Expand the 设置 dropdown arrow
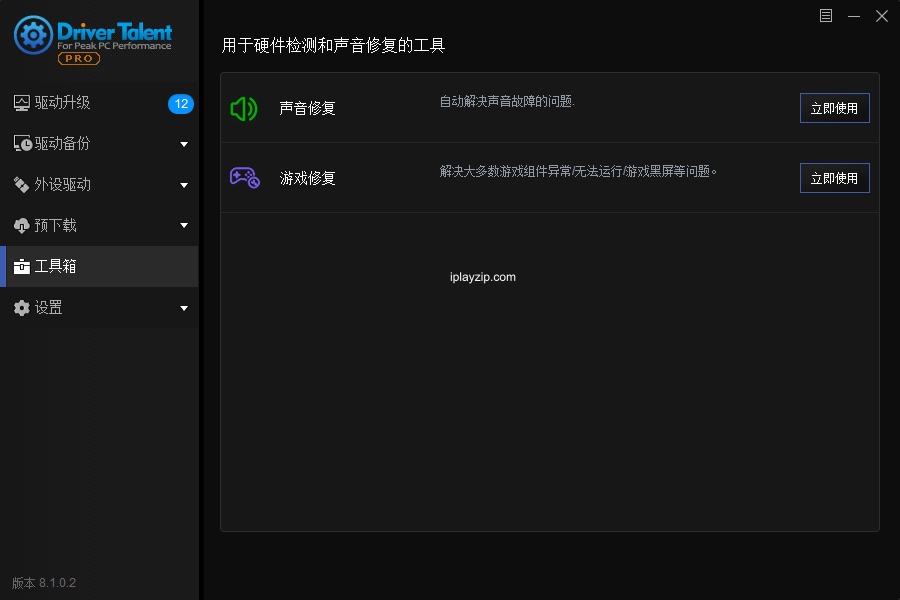 coord(184,308)
